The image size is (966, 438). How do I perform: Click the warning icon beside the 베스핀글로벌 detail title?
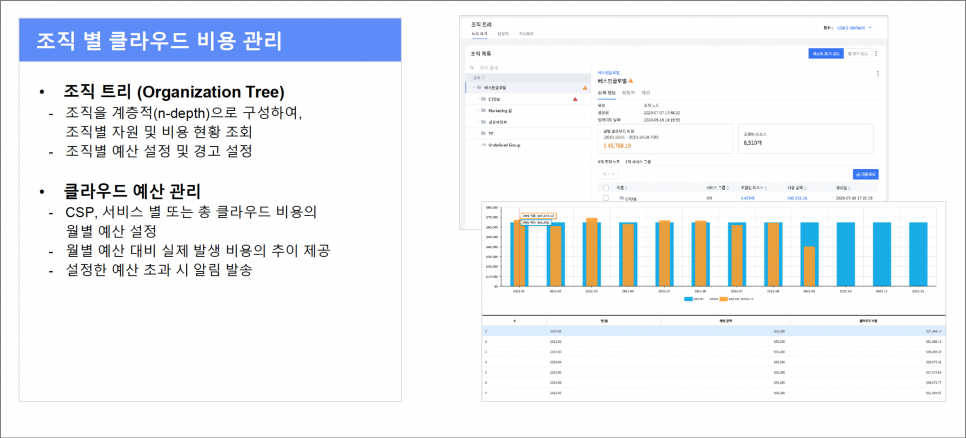631,81
